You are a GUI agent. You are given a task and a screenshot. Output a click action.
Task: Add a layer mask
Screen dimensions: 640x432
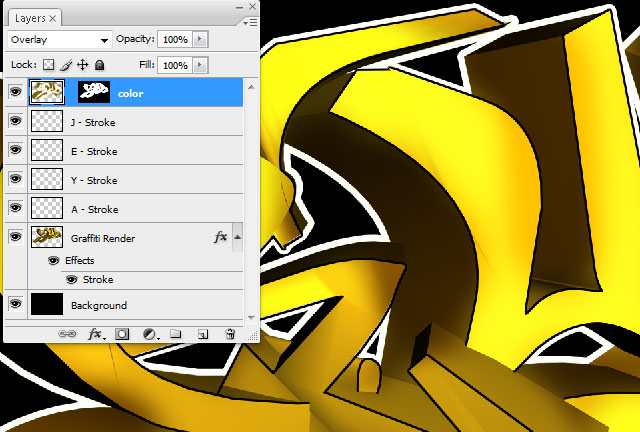click(x=122, y=334)
